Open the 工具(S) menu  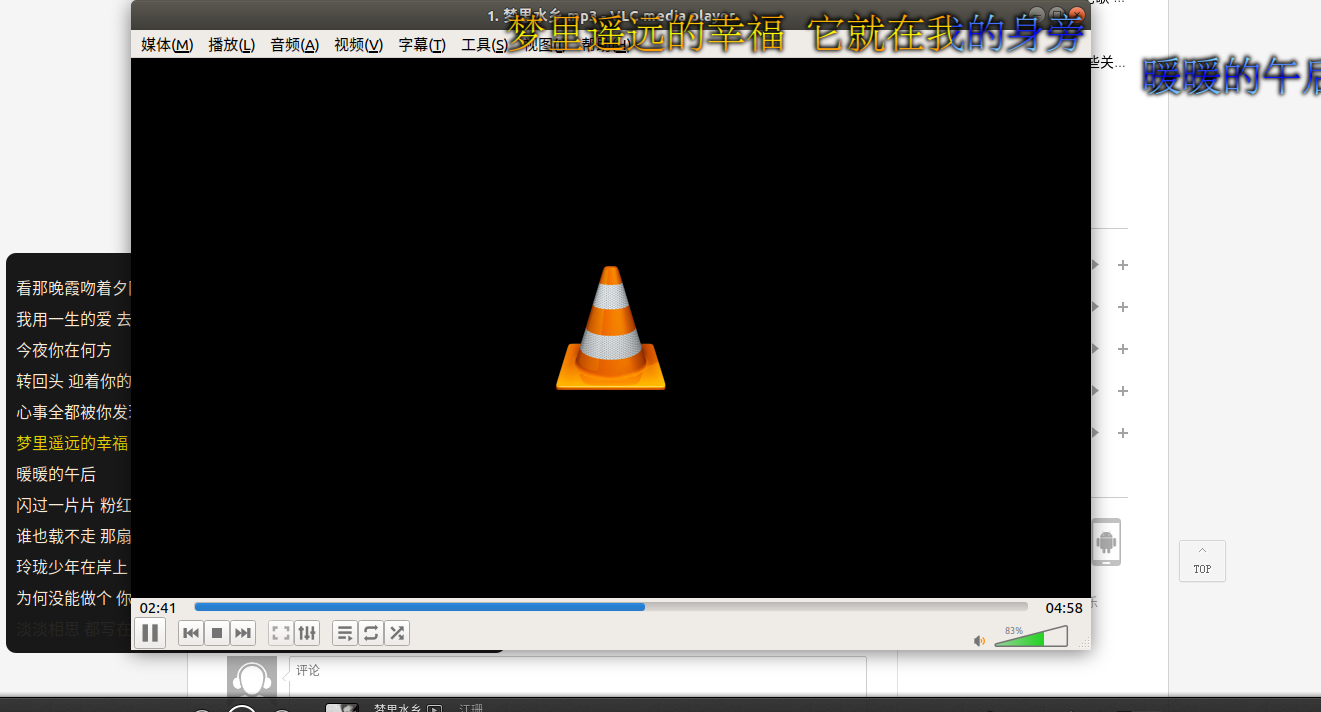pyautogui.click(x=485, y=45)
